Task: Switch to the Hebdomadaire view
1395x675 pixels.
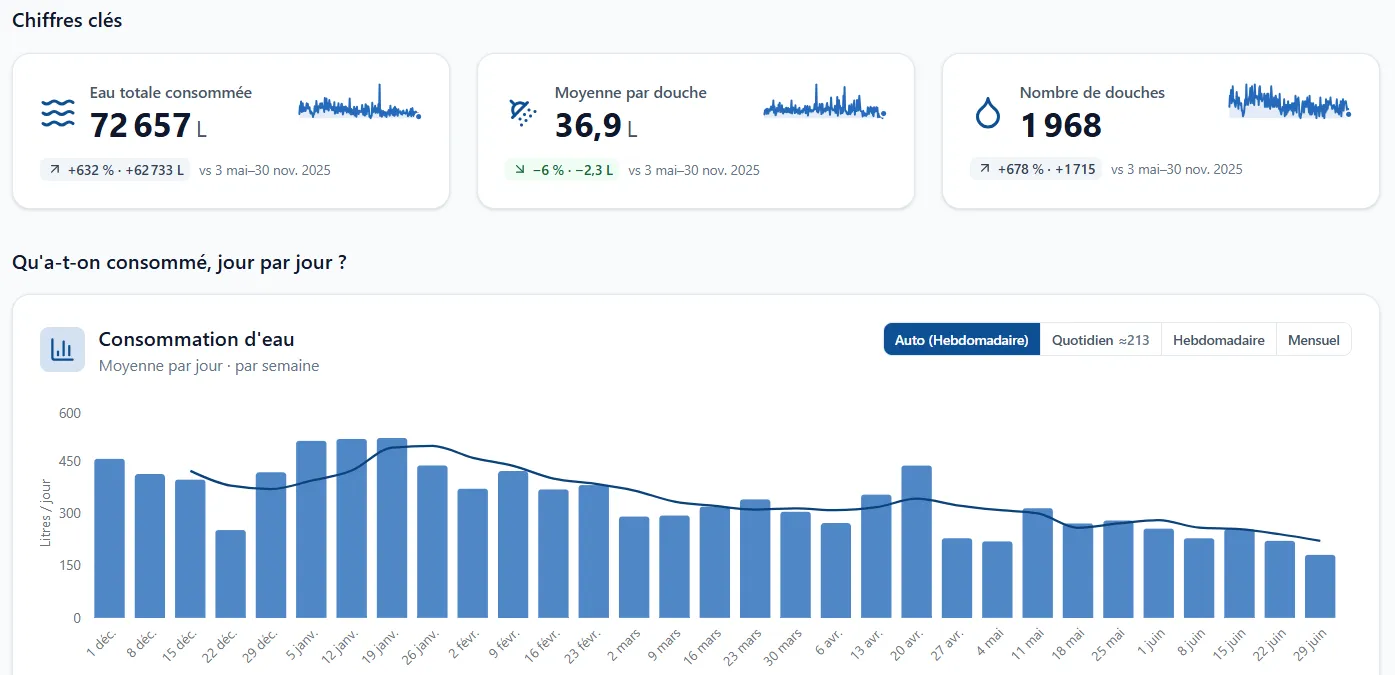Action: point(1219,340)
